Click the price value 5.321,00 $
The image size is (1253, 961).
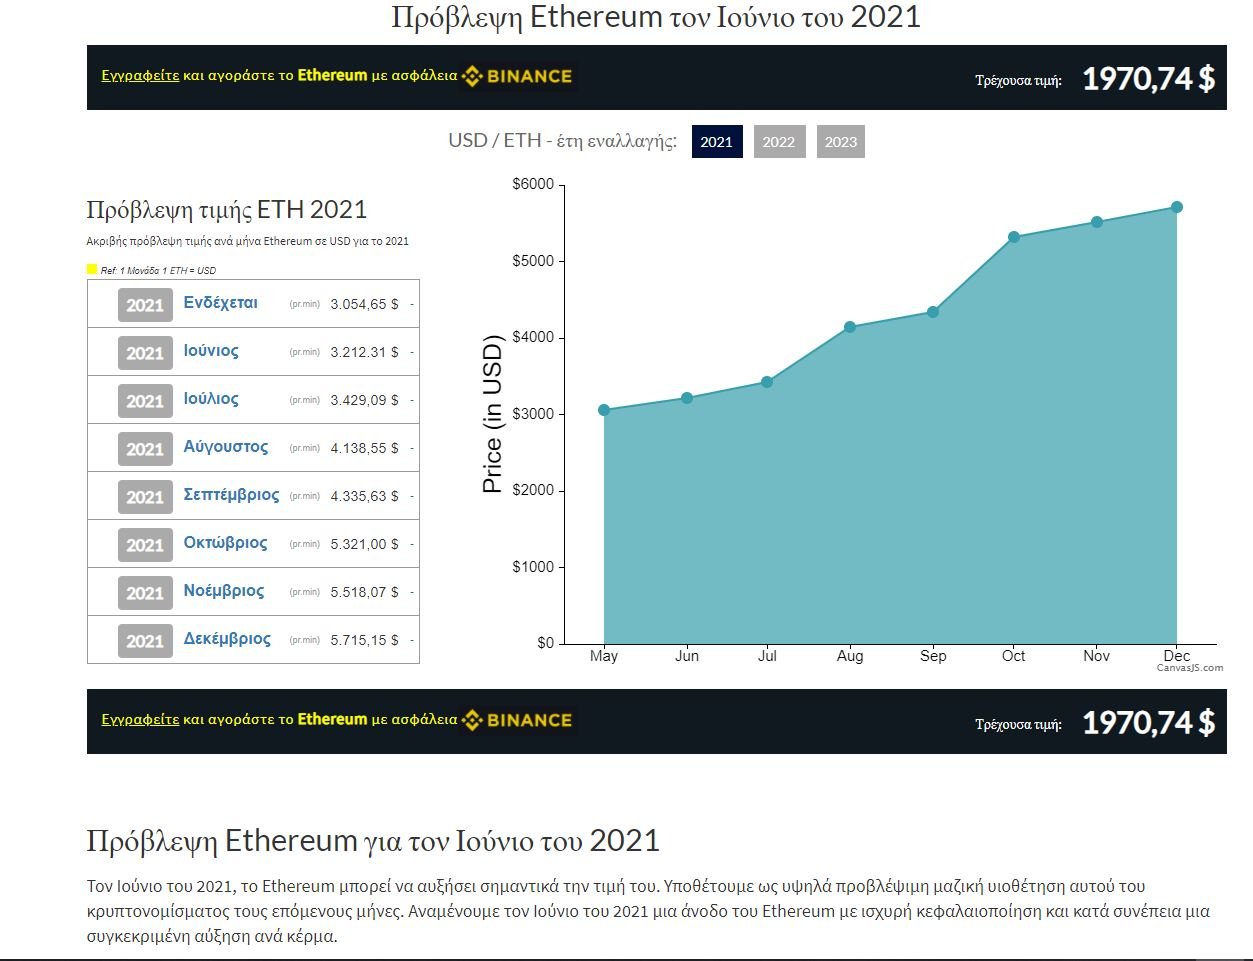[365, 544]
